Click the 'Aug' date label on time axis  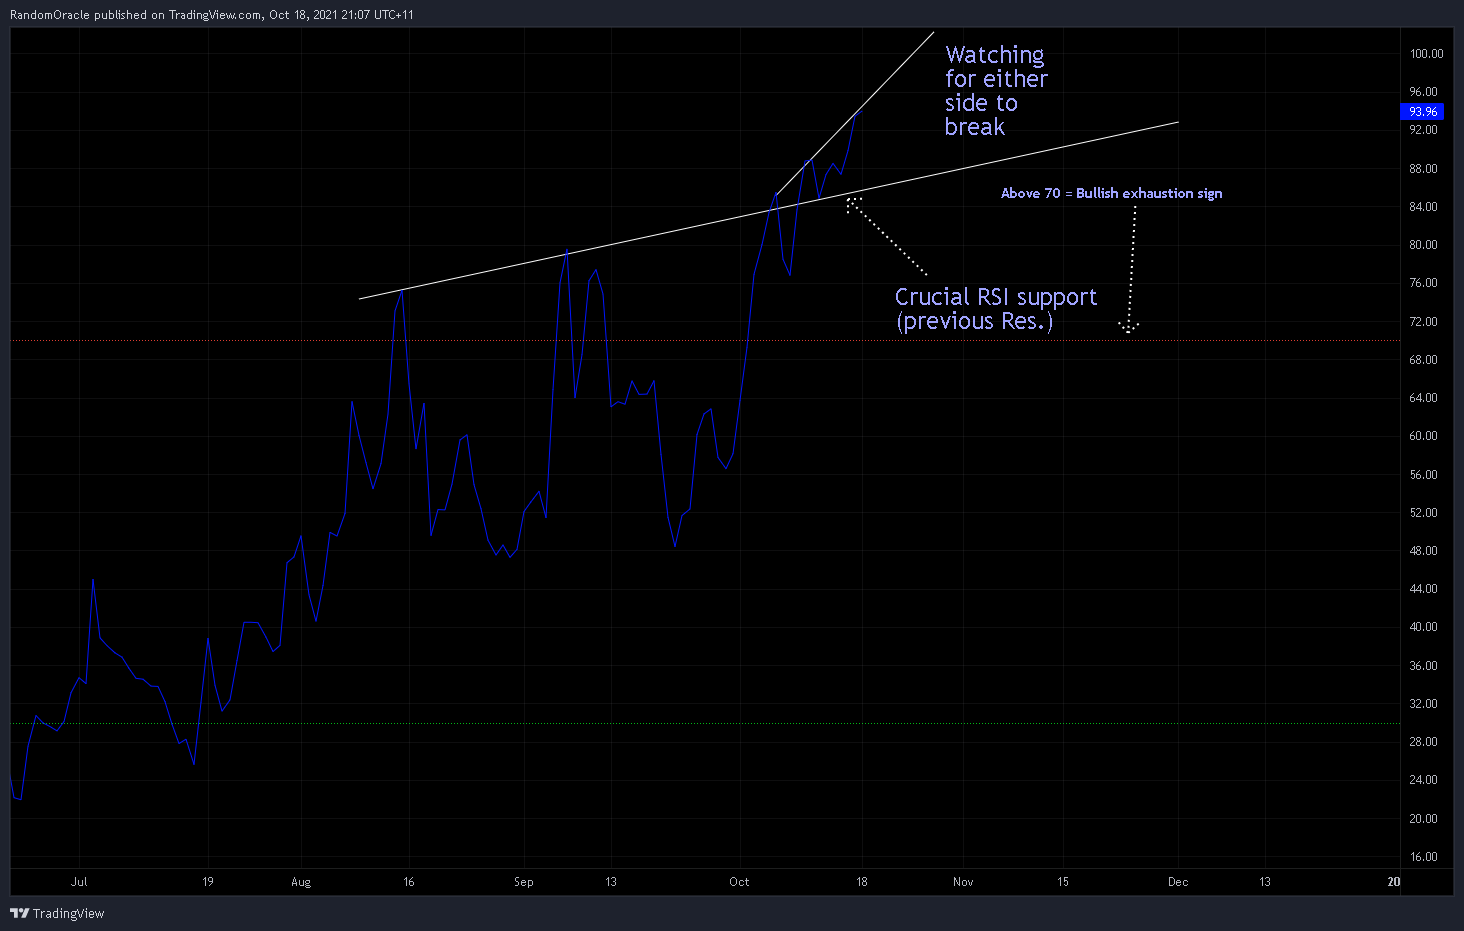coord(301,882)
